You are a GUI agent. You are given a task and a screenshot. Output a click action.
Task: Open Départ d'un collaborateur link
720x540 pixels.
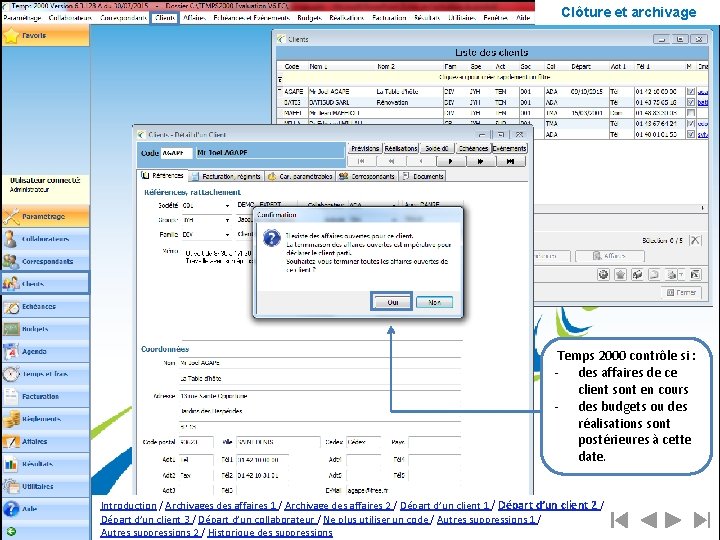tap(258, 519)
